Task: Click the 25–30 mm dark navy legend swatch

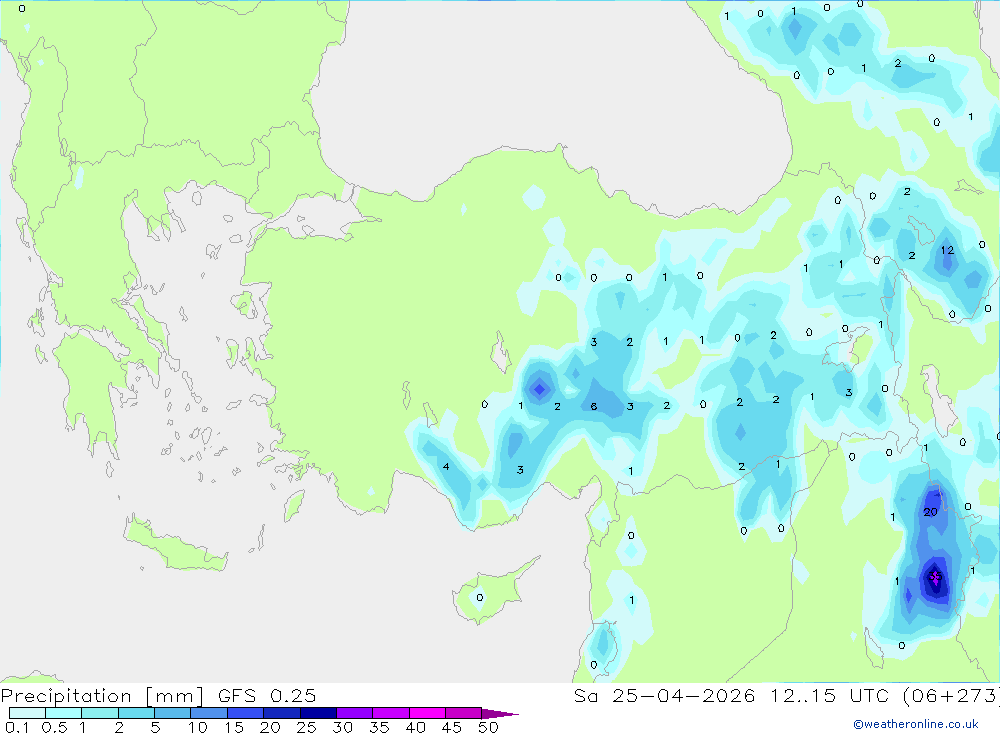Action: [x=318, y=713]
